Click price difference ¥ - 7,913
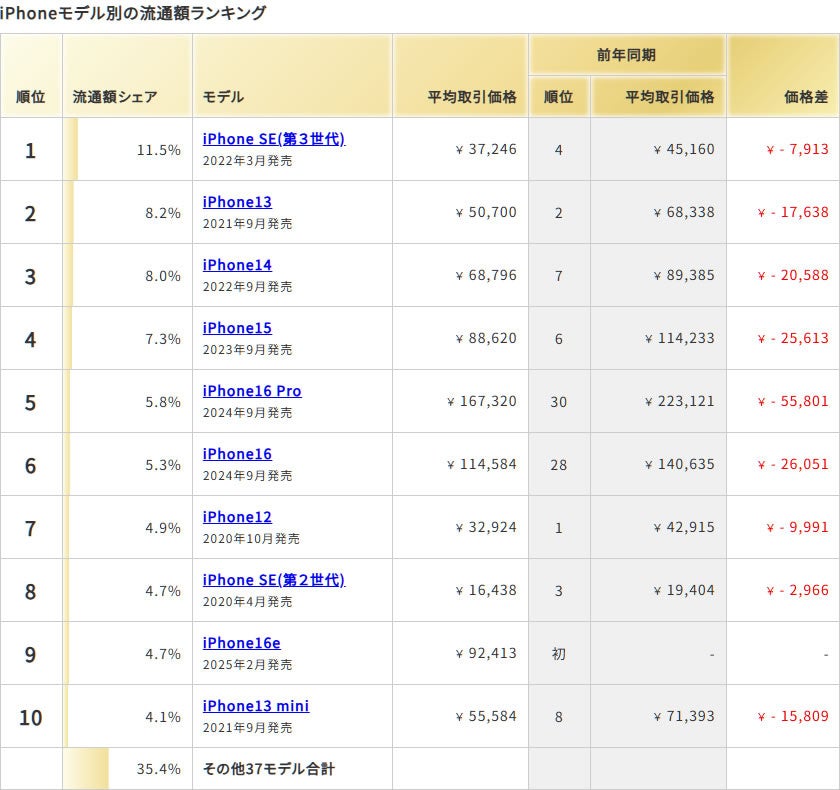Image resolution: width=840 pixels, height=790 pixels. pos(797,149)
